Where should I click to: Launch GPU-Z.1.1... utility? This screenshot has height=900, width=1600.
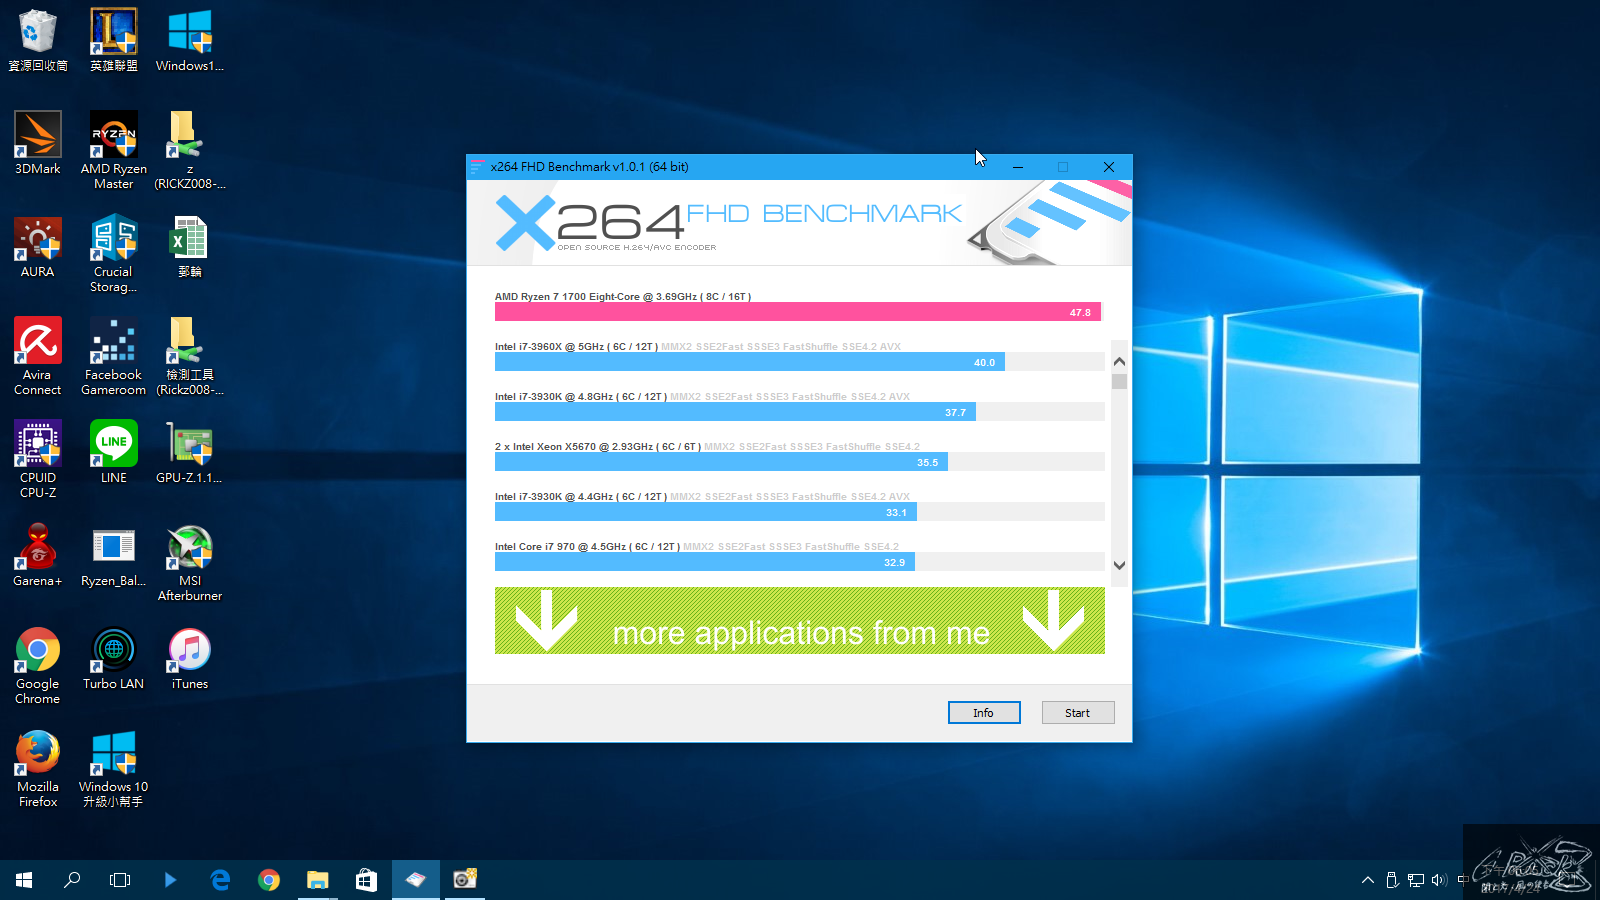point(190,452)
